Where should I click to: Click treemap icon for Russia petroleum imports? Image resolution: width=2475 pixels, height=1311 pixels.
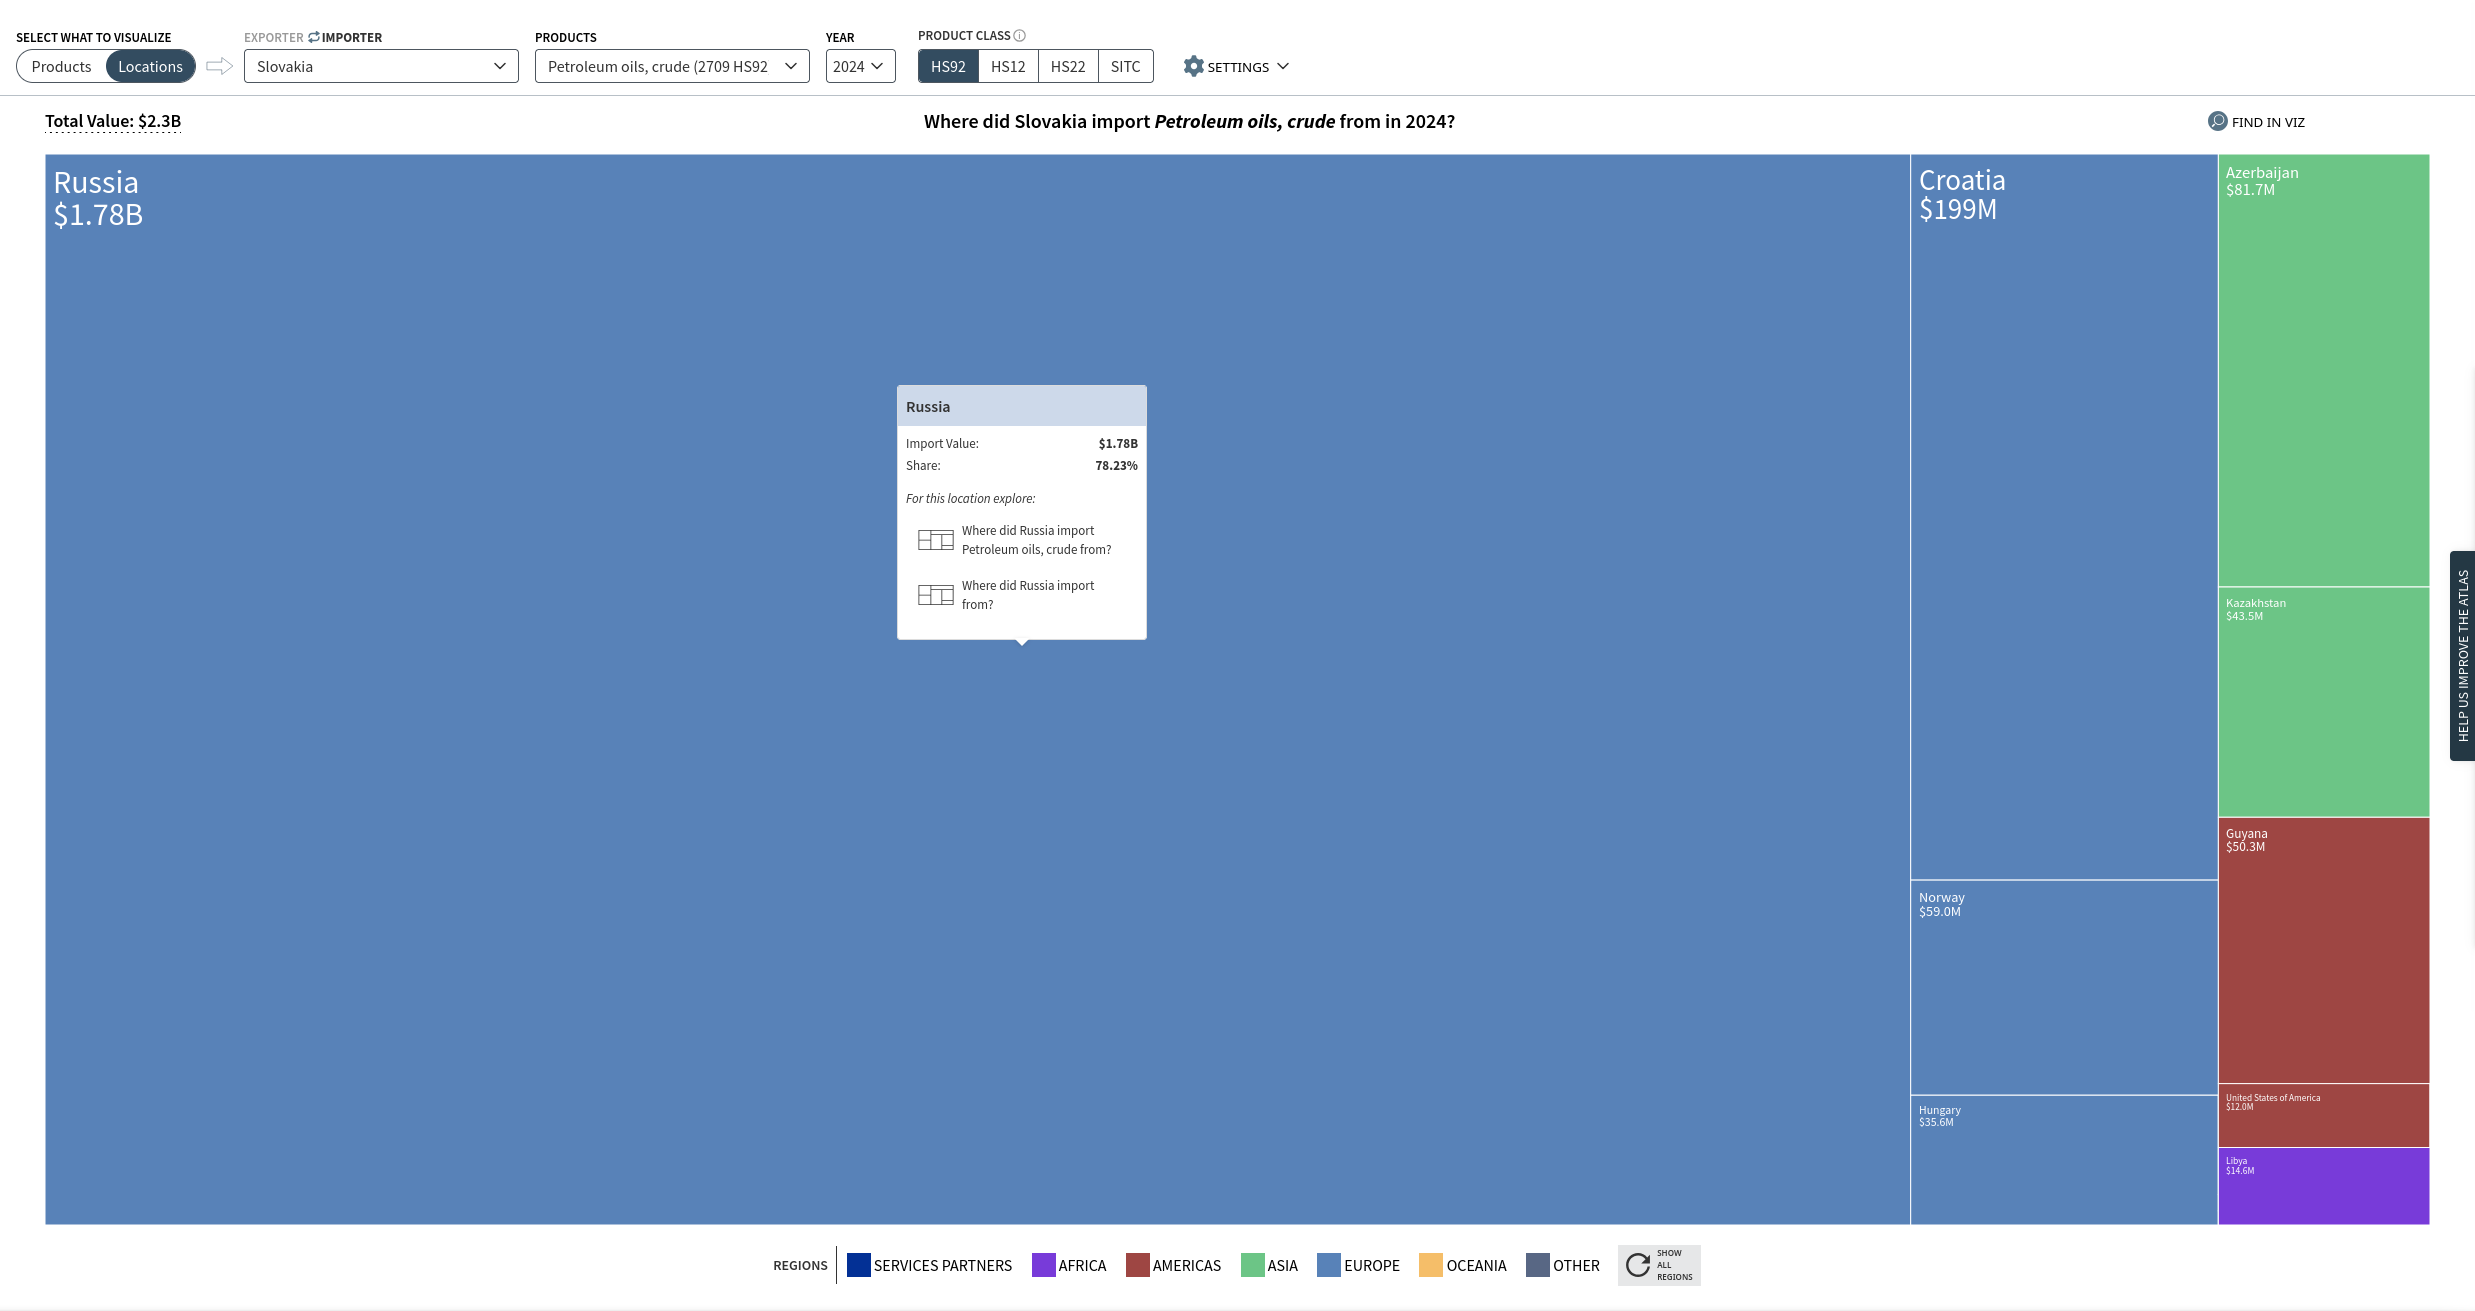pyautogui.click(x=935, y=540)
